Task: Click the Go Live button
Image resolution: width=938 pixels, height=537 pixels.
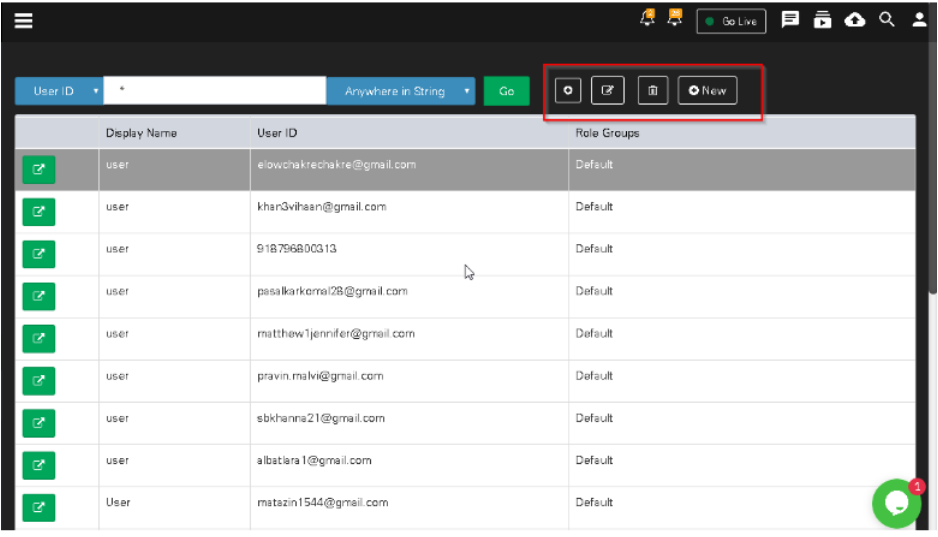Action: tap(731, 22)
